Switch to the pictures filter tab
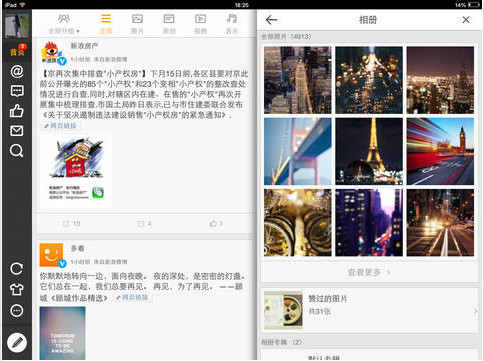Viewport: 484px width, 361px height. pyautogui.click(x=137, y=24)
